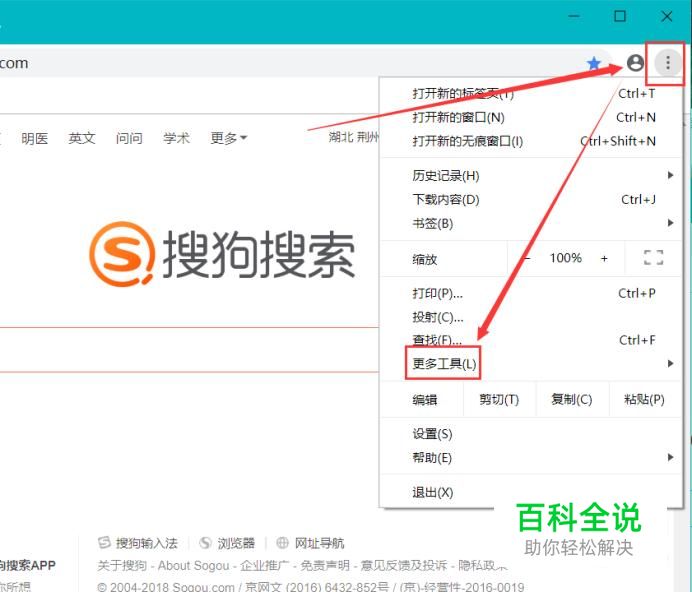Click the Sogou orange S logo
Viewport: 692px width, 592px height.
[122, 254]
